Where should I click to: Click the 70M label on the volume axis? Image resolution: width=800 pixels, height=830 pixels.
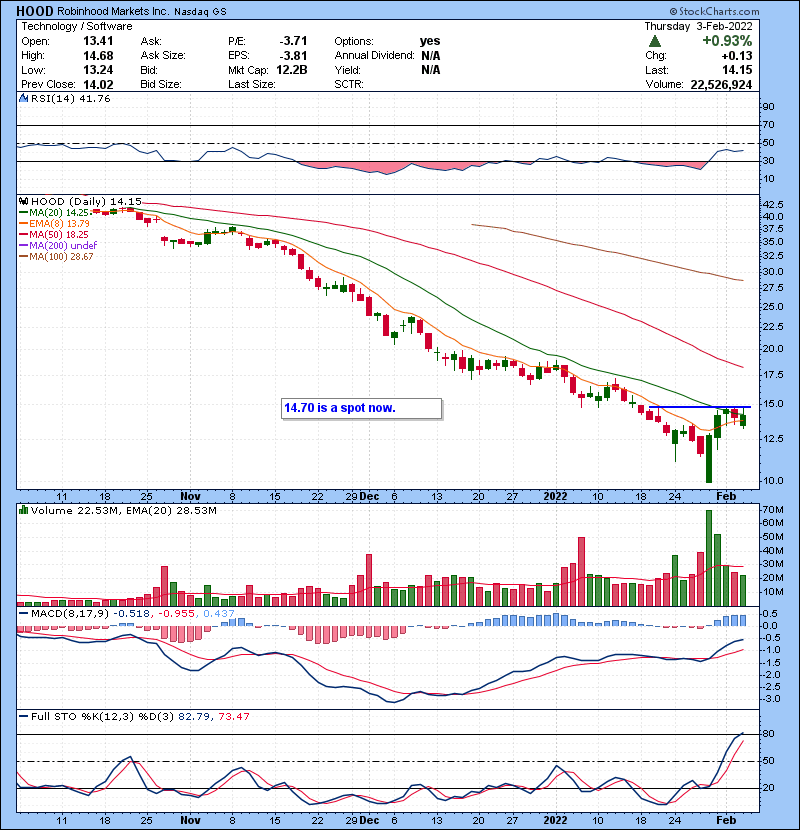(772, 510)
